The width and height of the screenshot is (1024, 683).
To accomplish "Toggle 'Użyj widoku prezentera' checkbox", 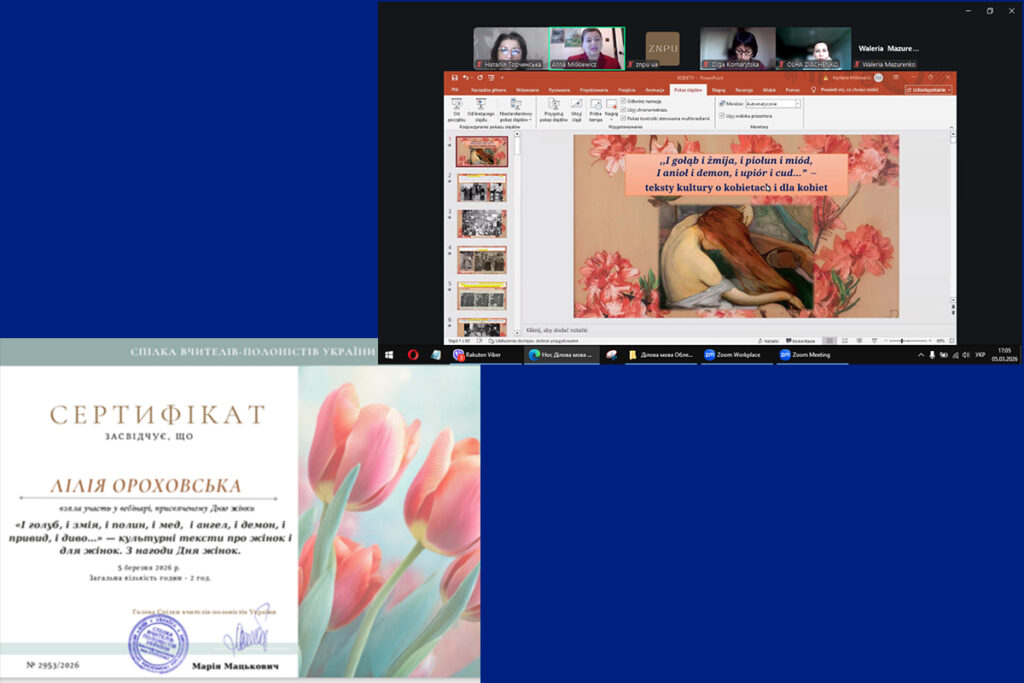I will pyautogui.click(x=723, y=115).
